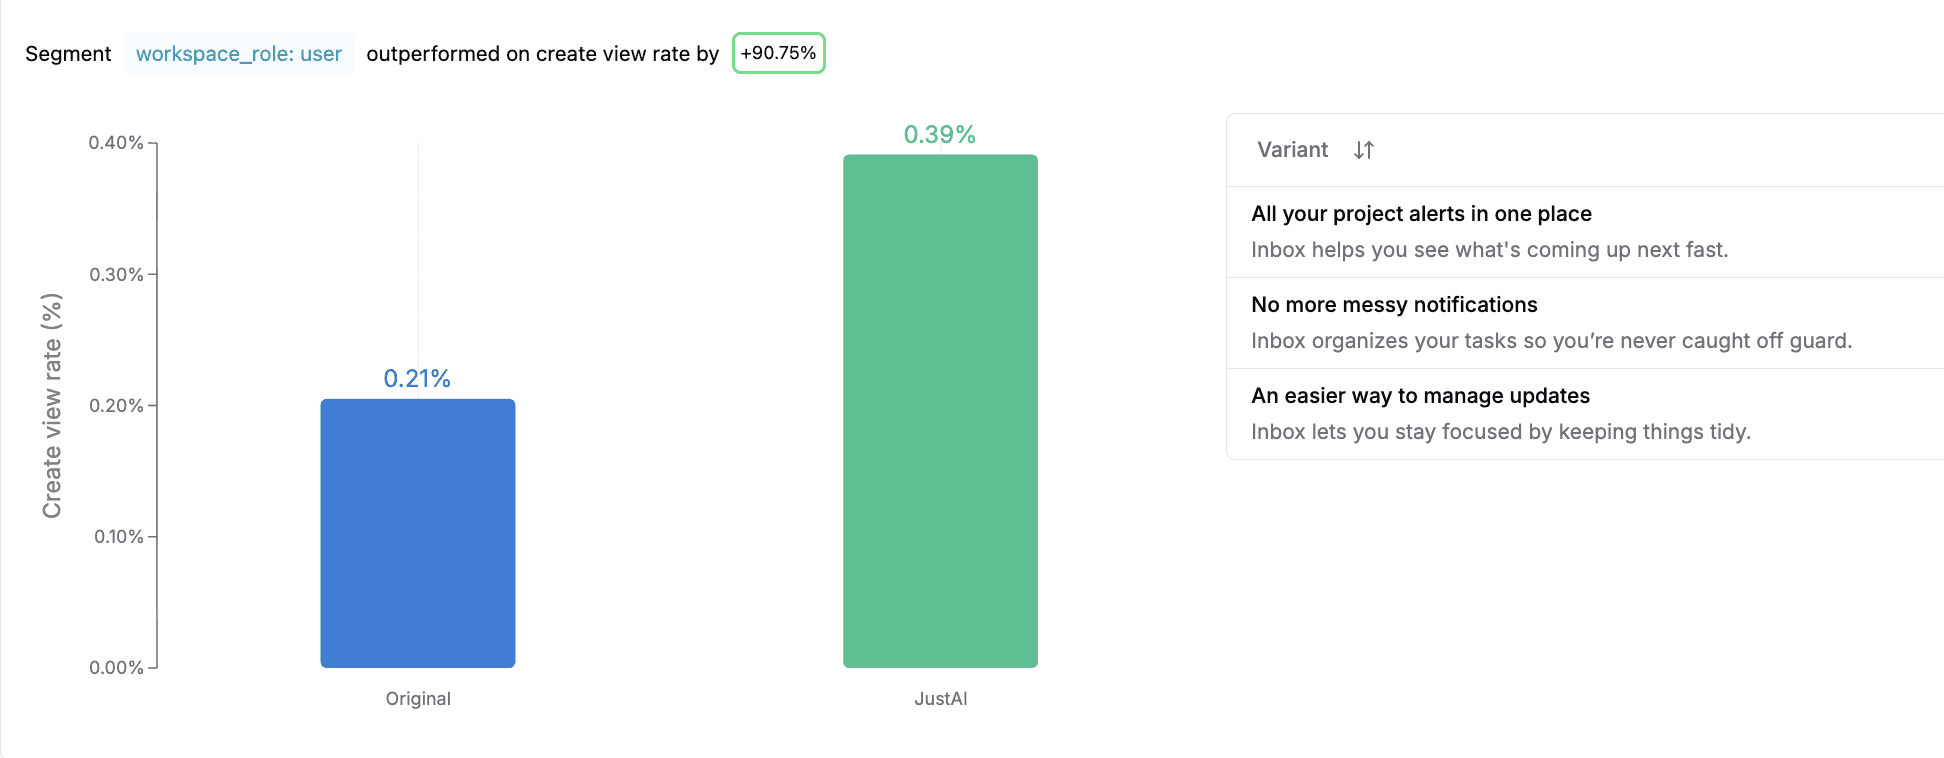Viewport: 1944px width, 758px height.
Task: Click the 0.20% y-axis tick label
Action: pos(116,405)
